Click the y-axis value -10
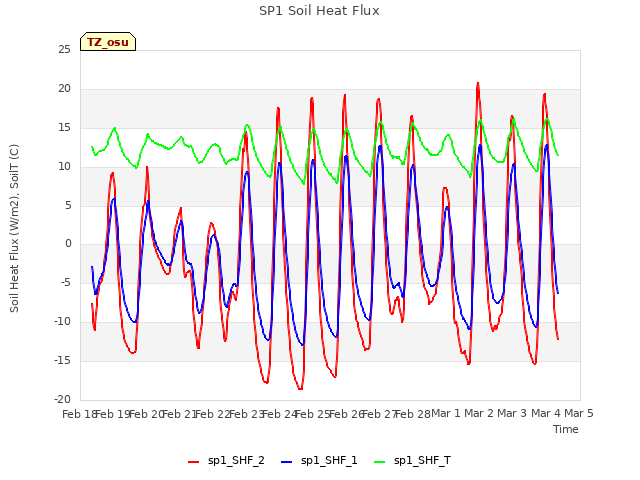The width and height of the screenshot is (640, 480). [x=63, y=322]
